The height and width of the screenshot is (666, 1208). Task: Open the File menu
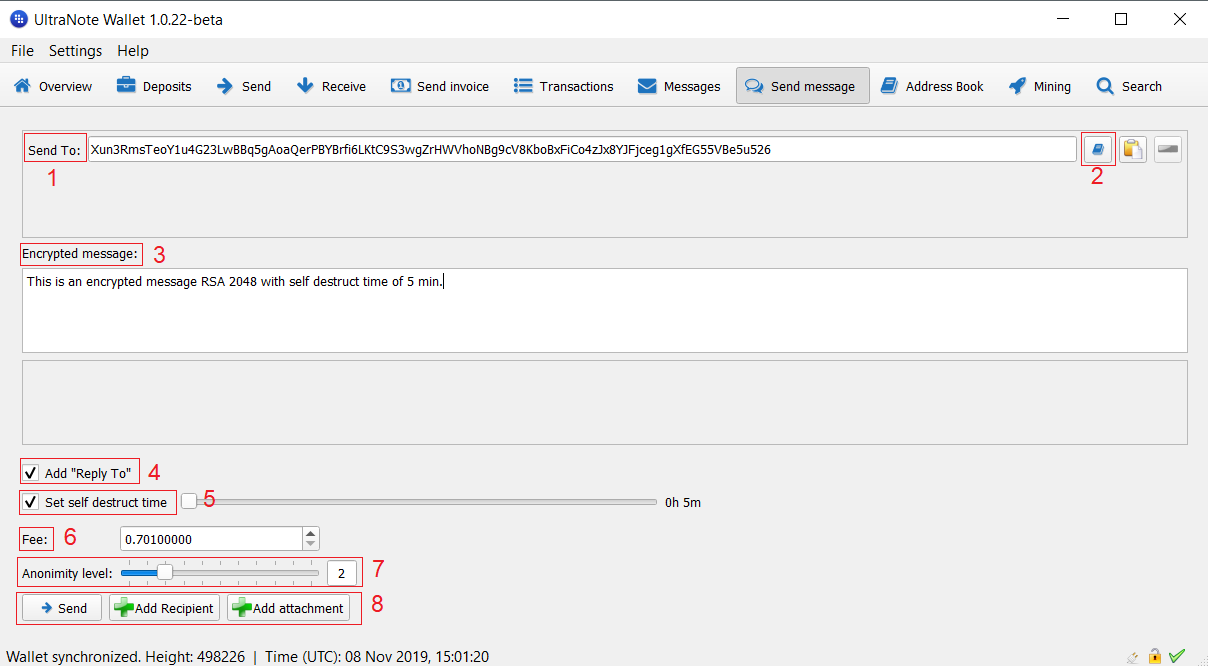point(22,50)
